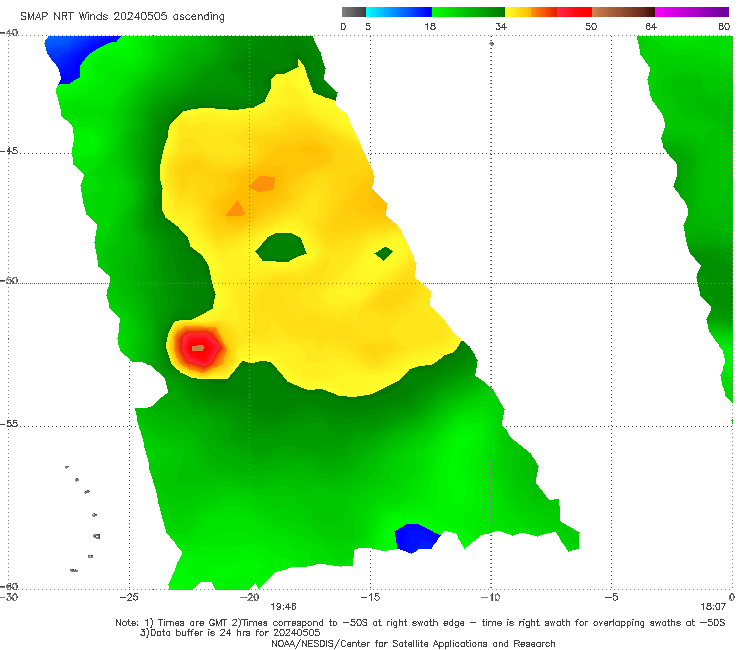The width and height of the screenshot is (740, 650).
Task: Click the longitude label "-30" at the bottom left
Action: tap(9, 597)
